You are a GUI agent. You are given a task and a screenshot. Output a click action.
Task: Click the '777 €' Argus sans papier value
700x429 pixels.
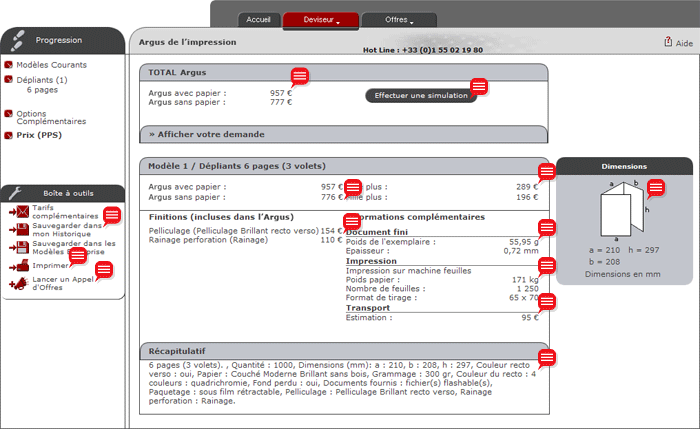click(x=281, y=102)
